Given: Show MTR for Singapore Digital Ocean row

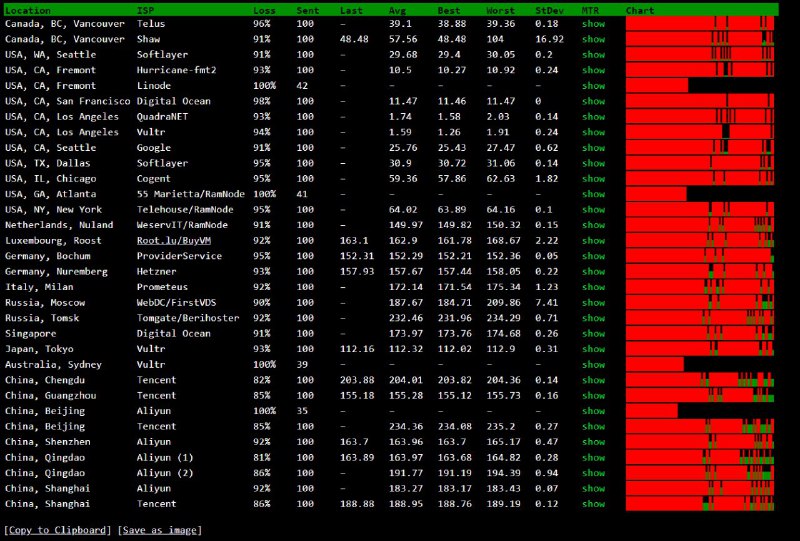Looking at the screenshot, I should 593,334.
